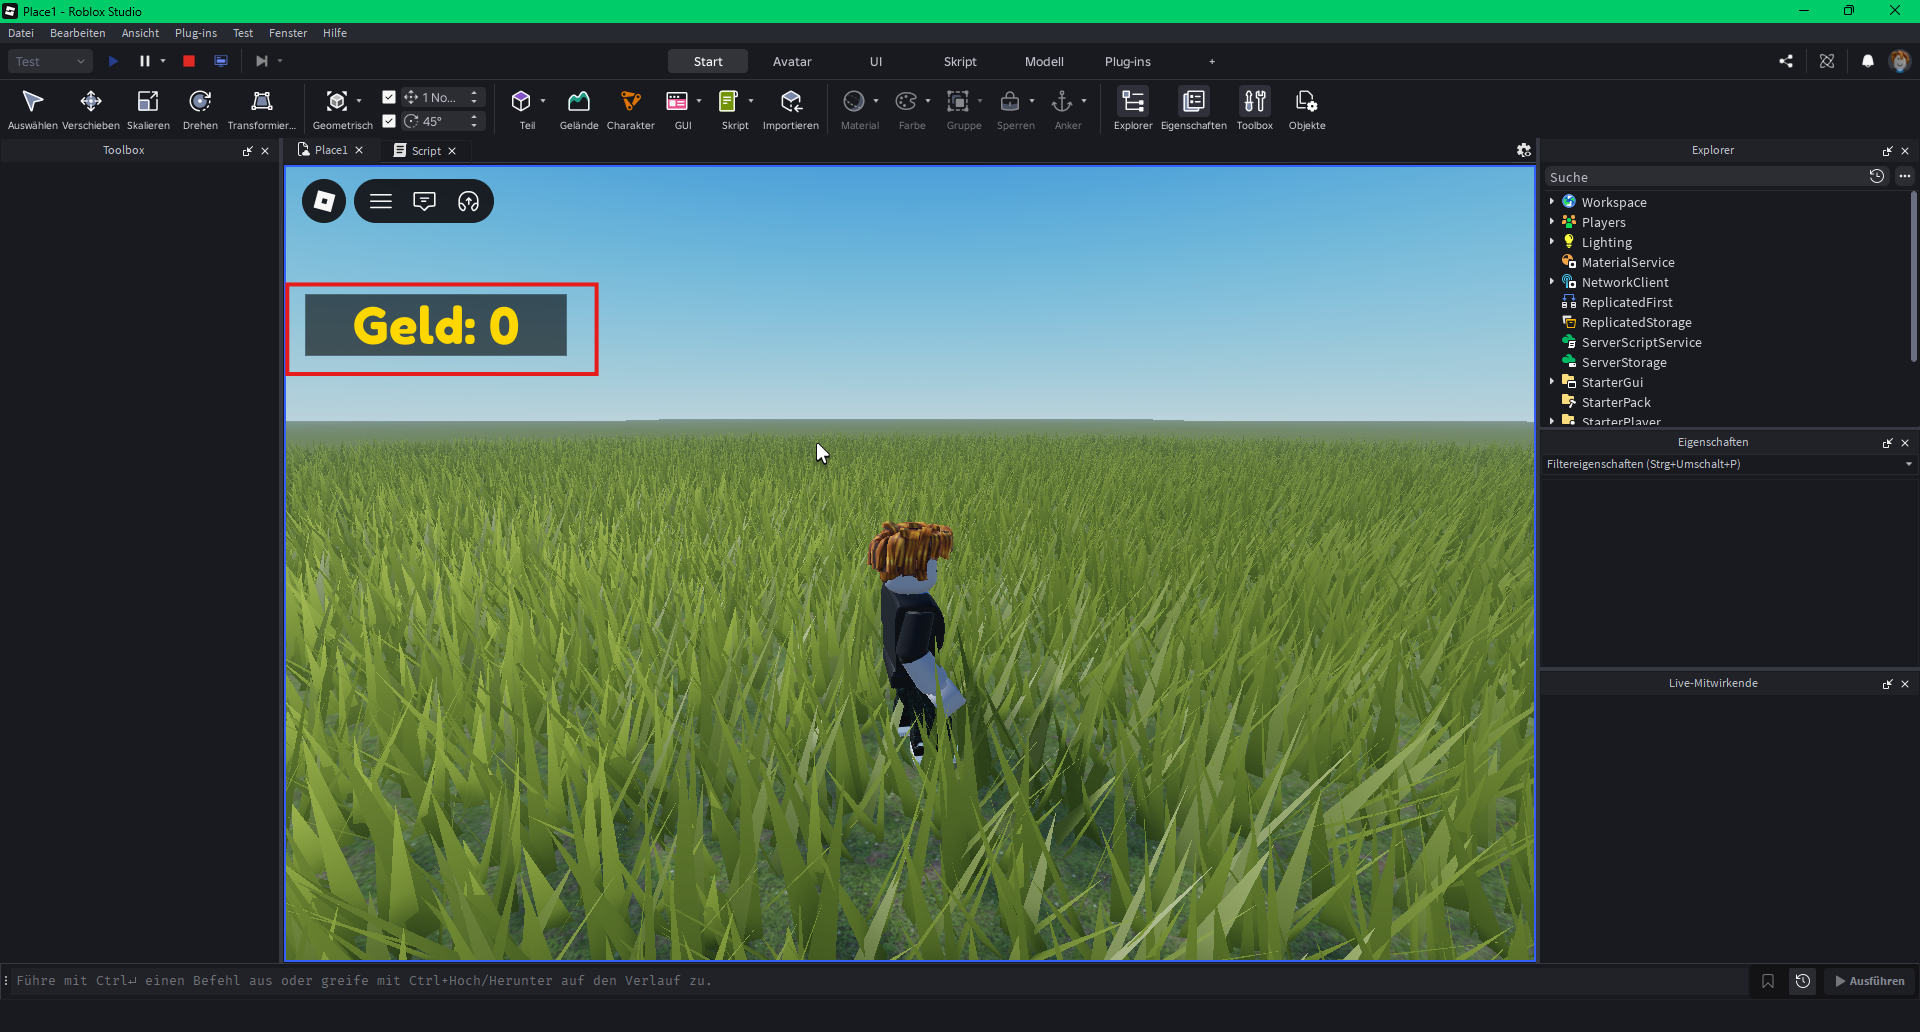Image resolution: width=1920 pixels, height=1032 pixels.
Task: Expand the Players tree node
Action: [x=1552, y=222]
